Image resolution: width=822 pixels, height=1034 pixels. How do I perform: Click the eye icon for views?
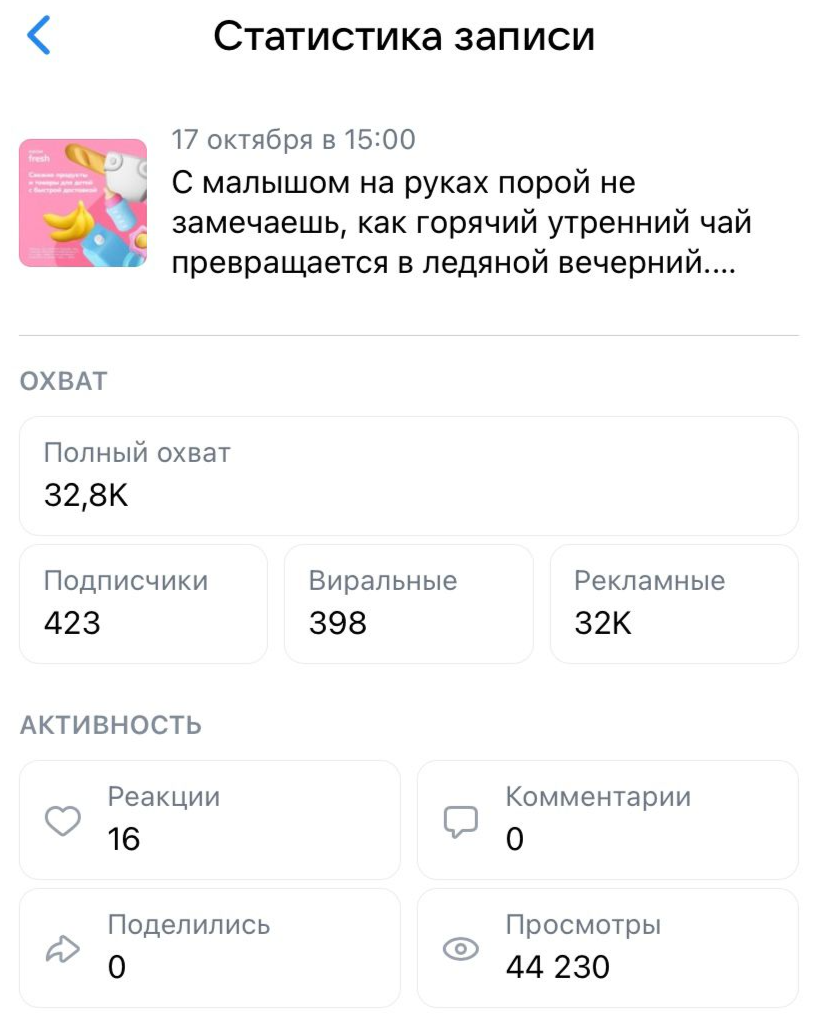point(460,950)
